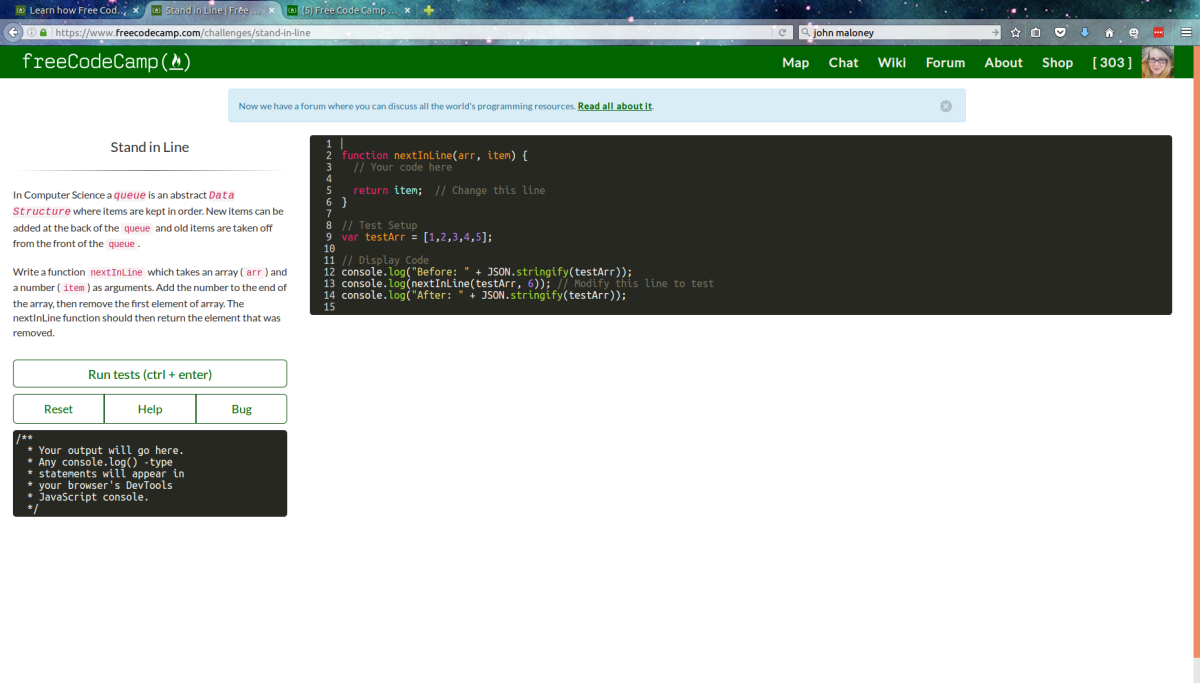Follow the Read all about it link
The width and height of the screenshot is (1200, 683).
pos(614,106)
